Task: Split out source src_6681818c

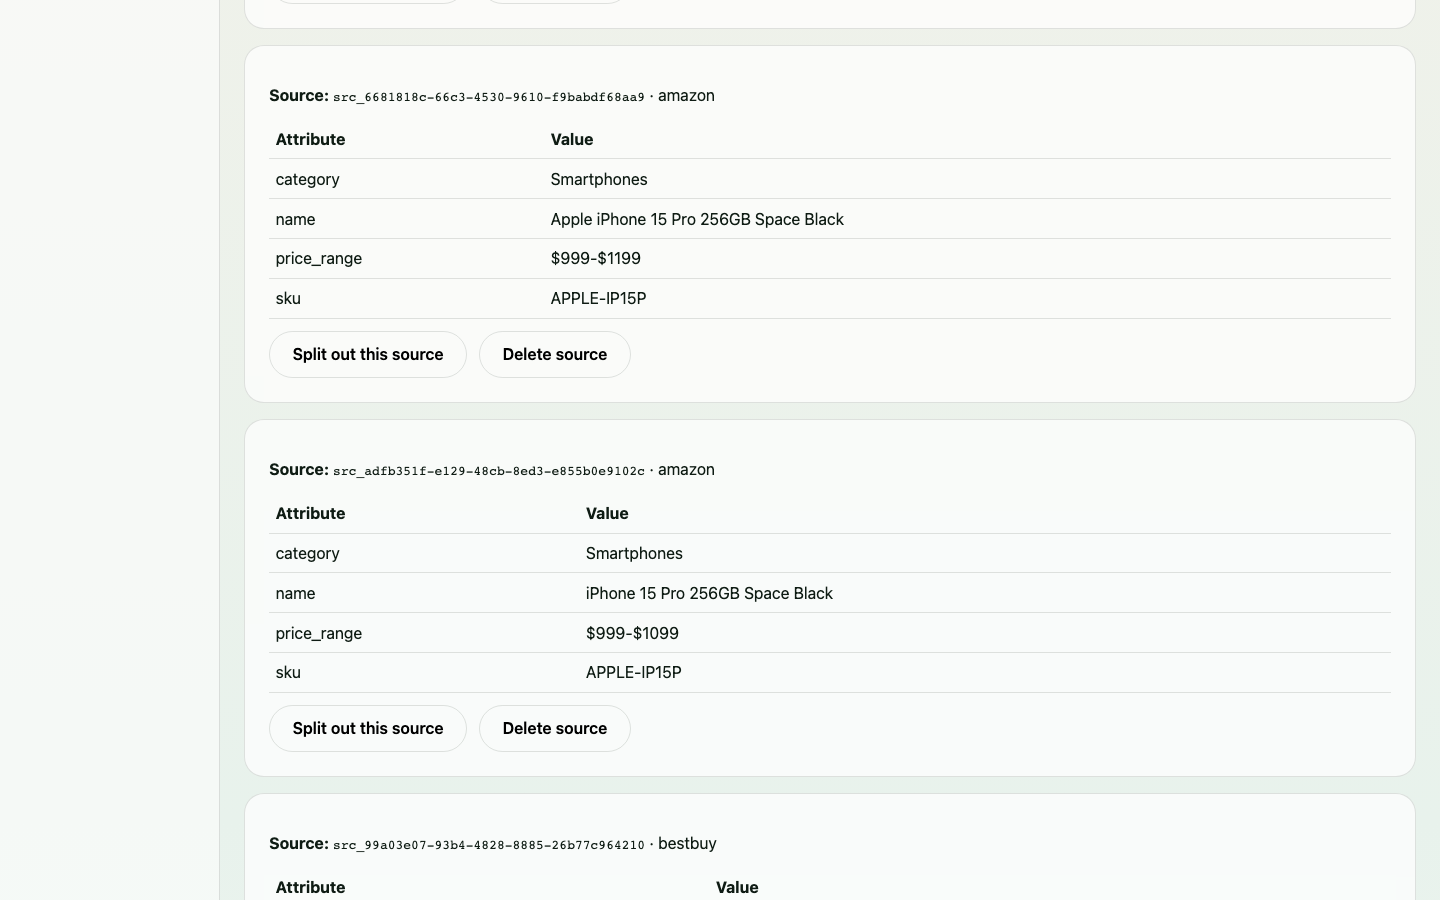Action: click(367, 354)
